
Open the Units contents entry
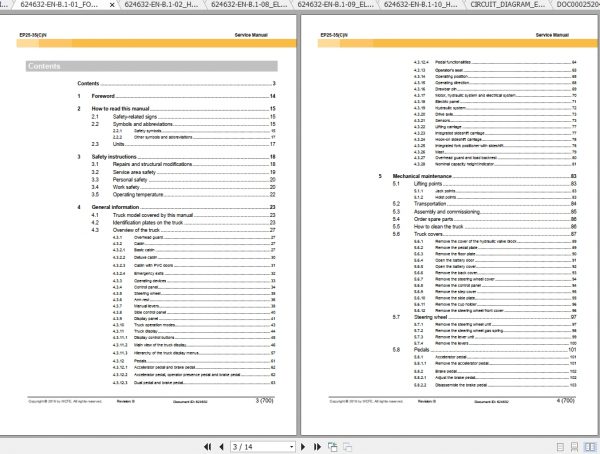[183, 144]
